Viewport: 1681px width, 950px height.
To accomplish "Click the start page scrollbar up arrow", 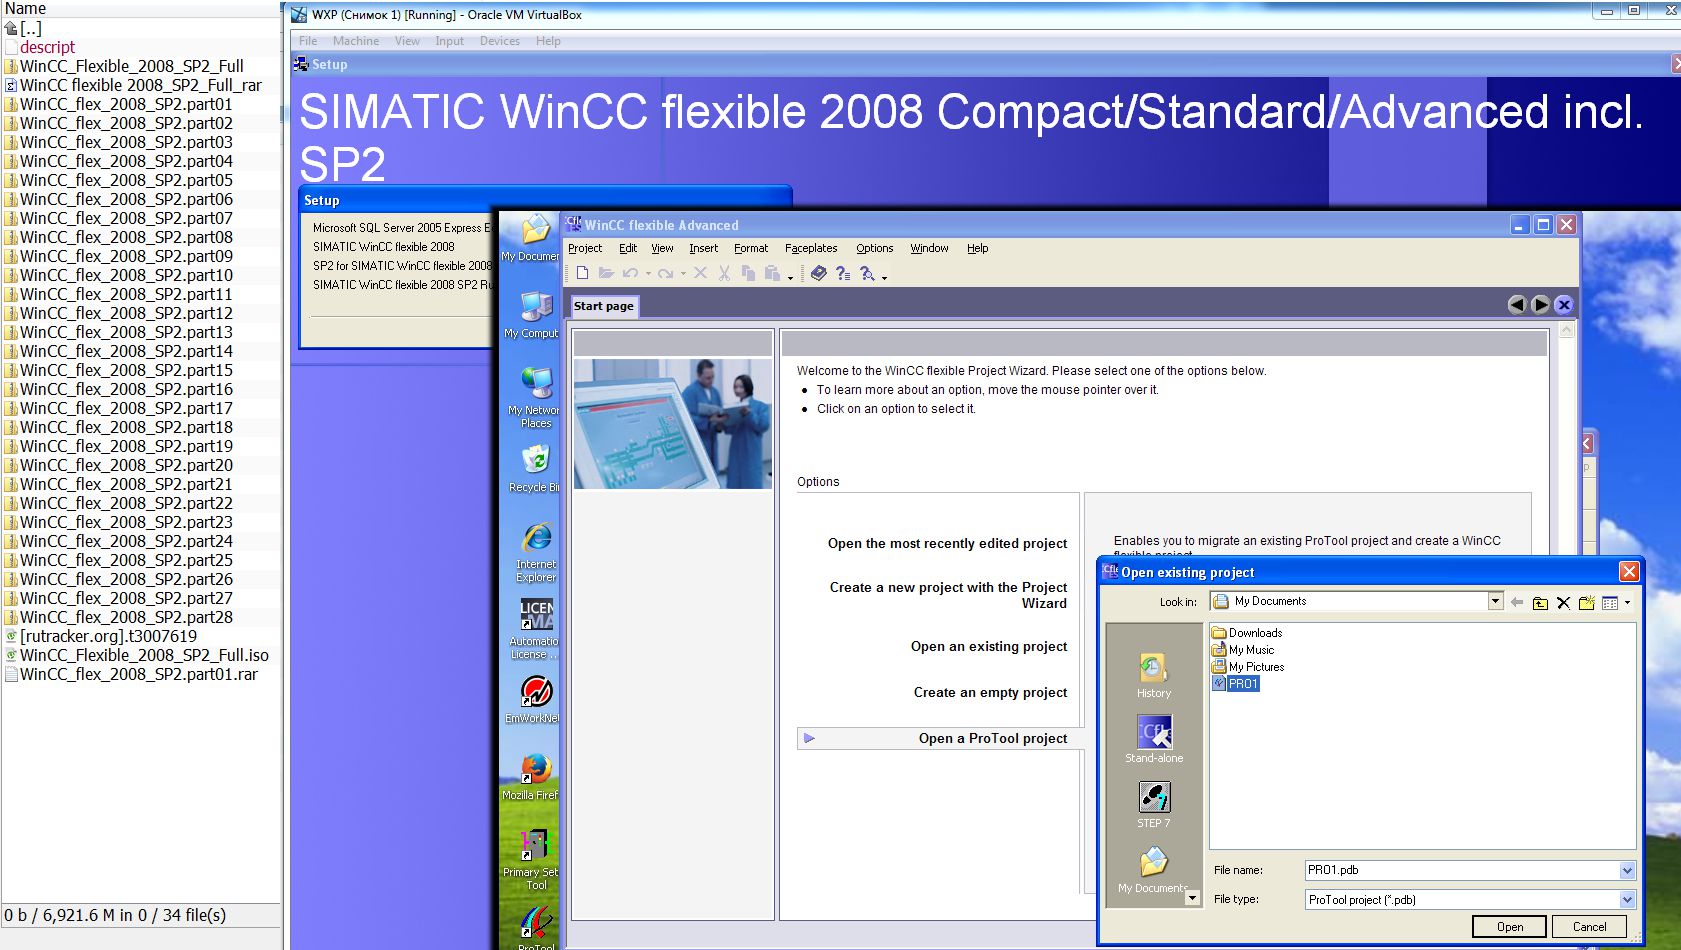I will coord(1567,329).
